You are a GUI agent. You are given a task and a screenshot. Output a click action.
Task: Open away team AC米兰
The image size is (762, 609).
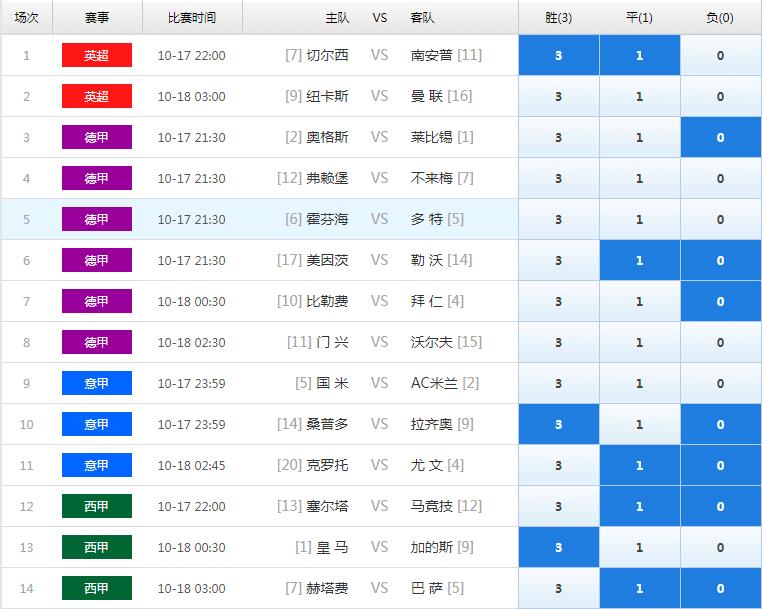[x=434, y=383]
